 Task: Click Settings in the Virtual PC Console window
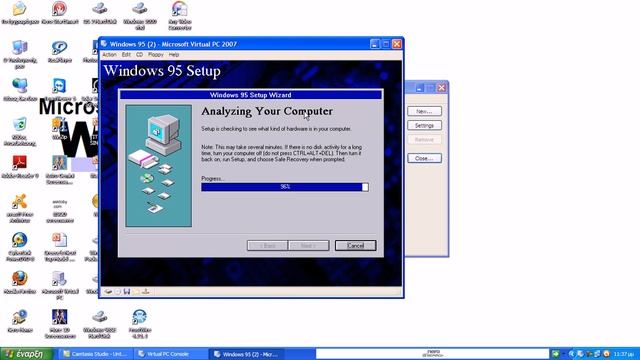tap(424, 125)
